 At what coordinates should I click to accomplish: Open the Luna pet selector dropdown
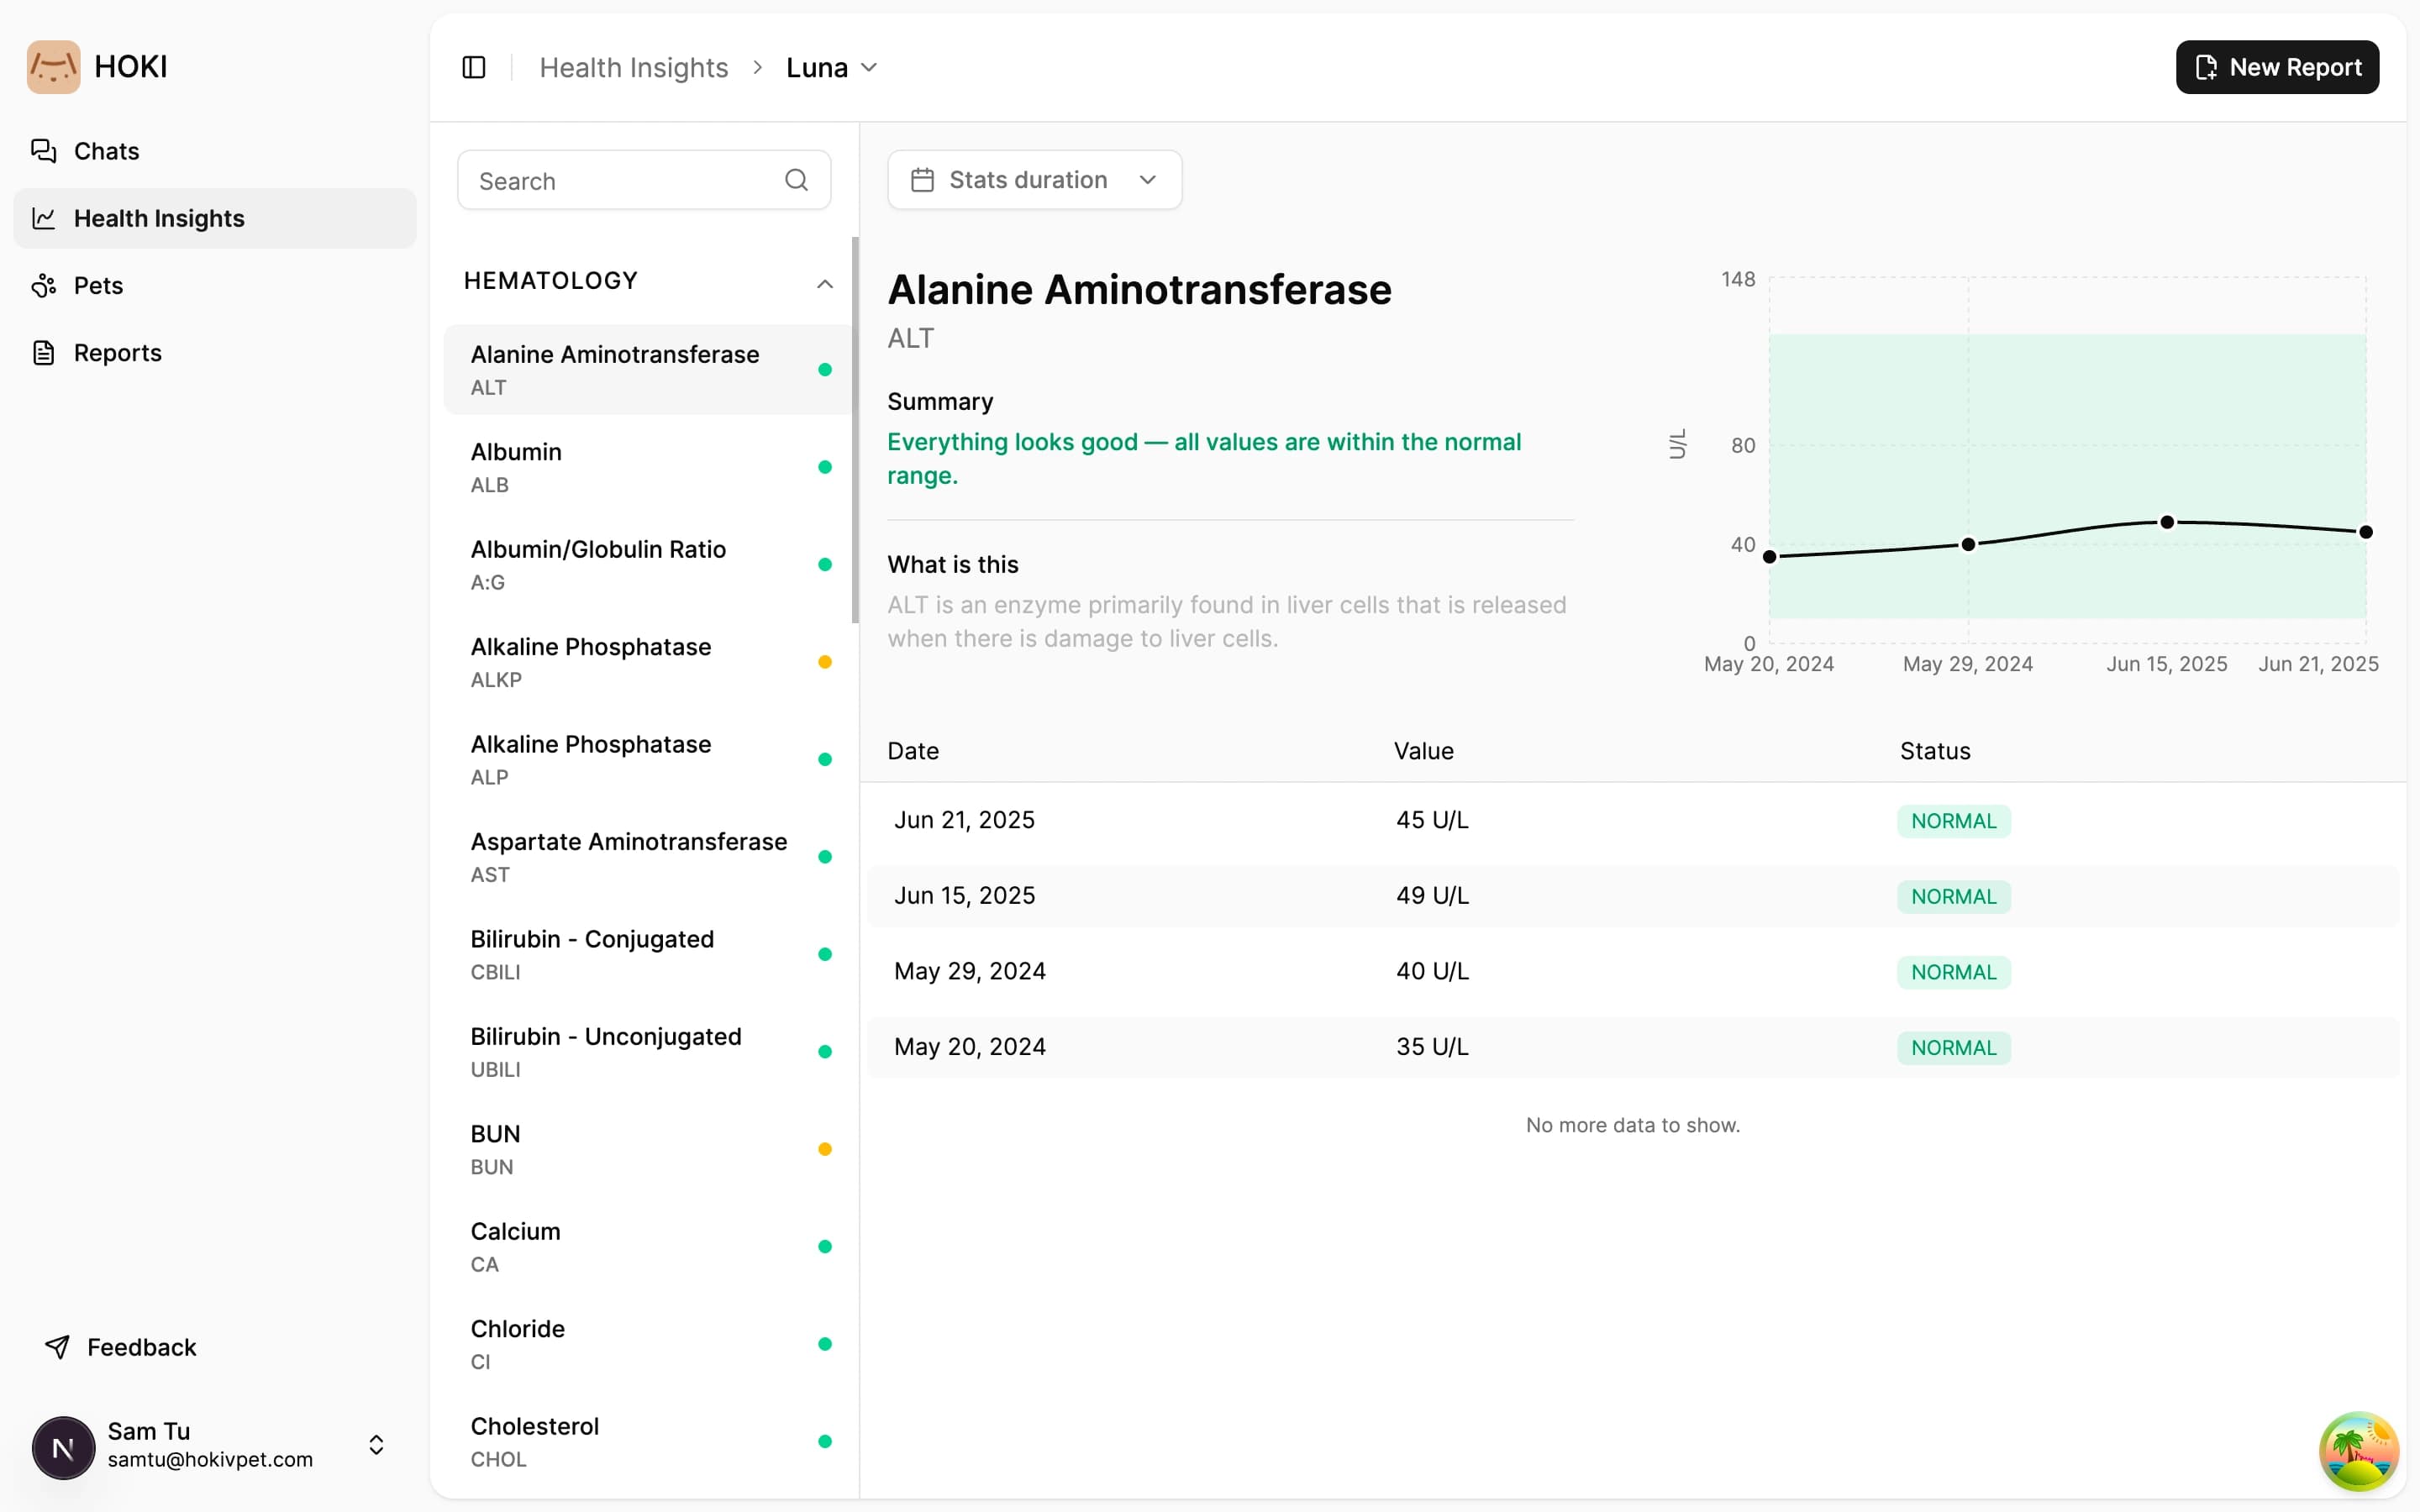tap(832, 67)
